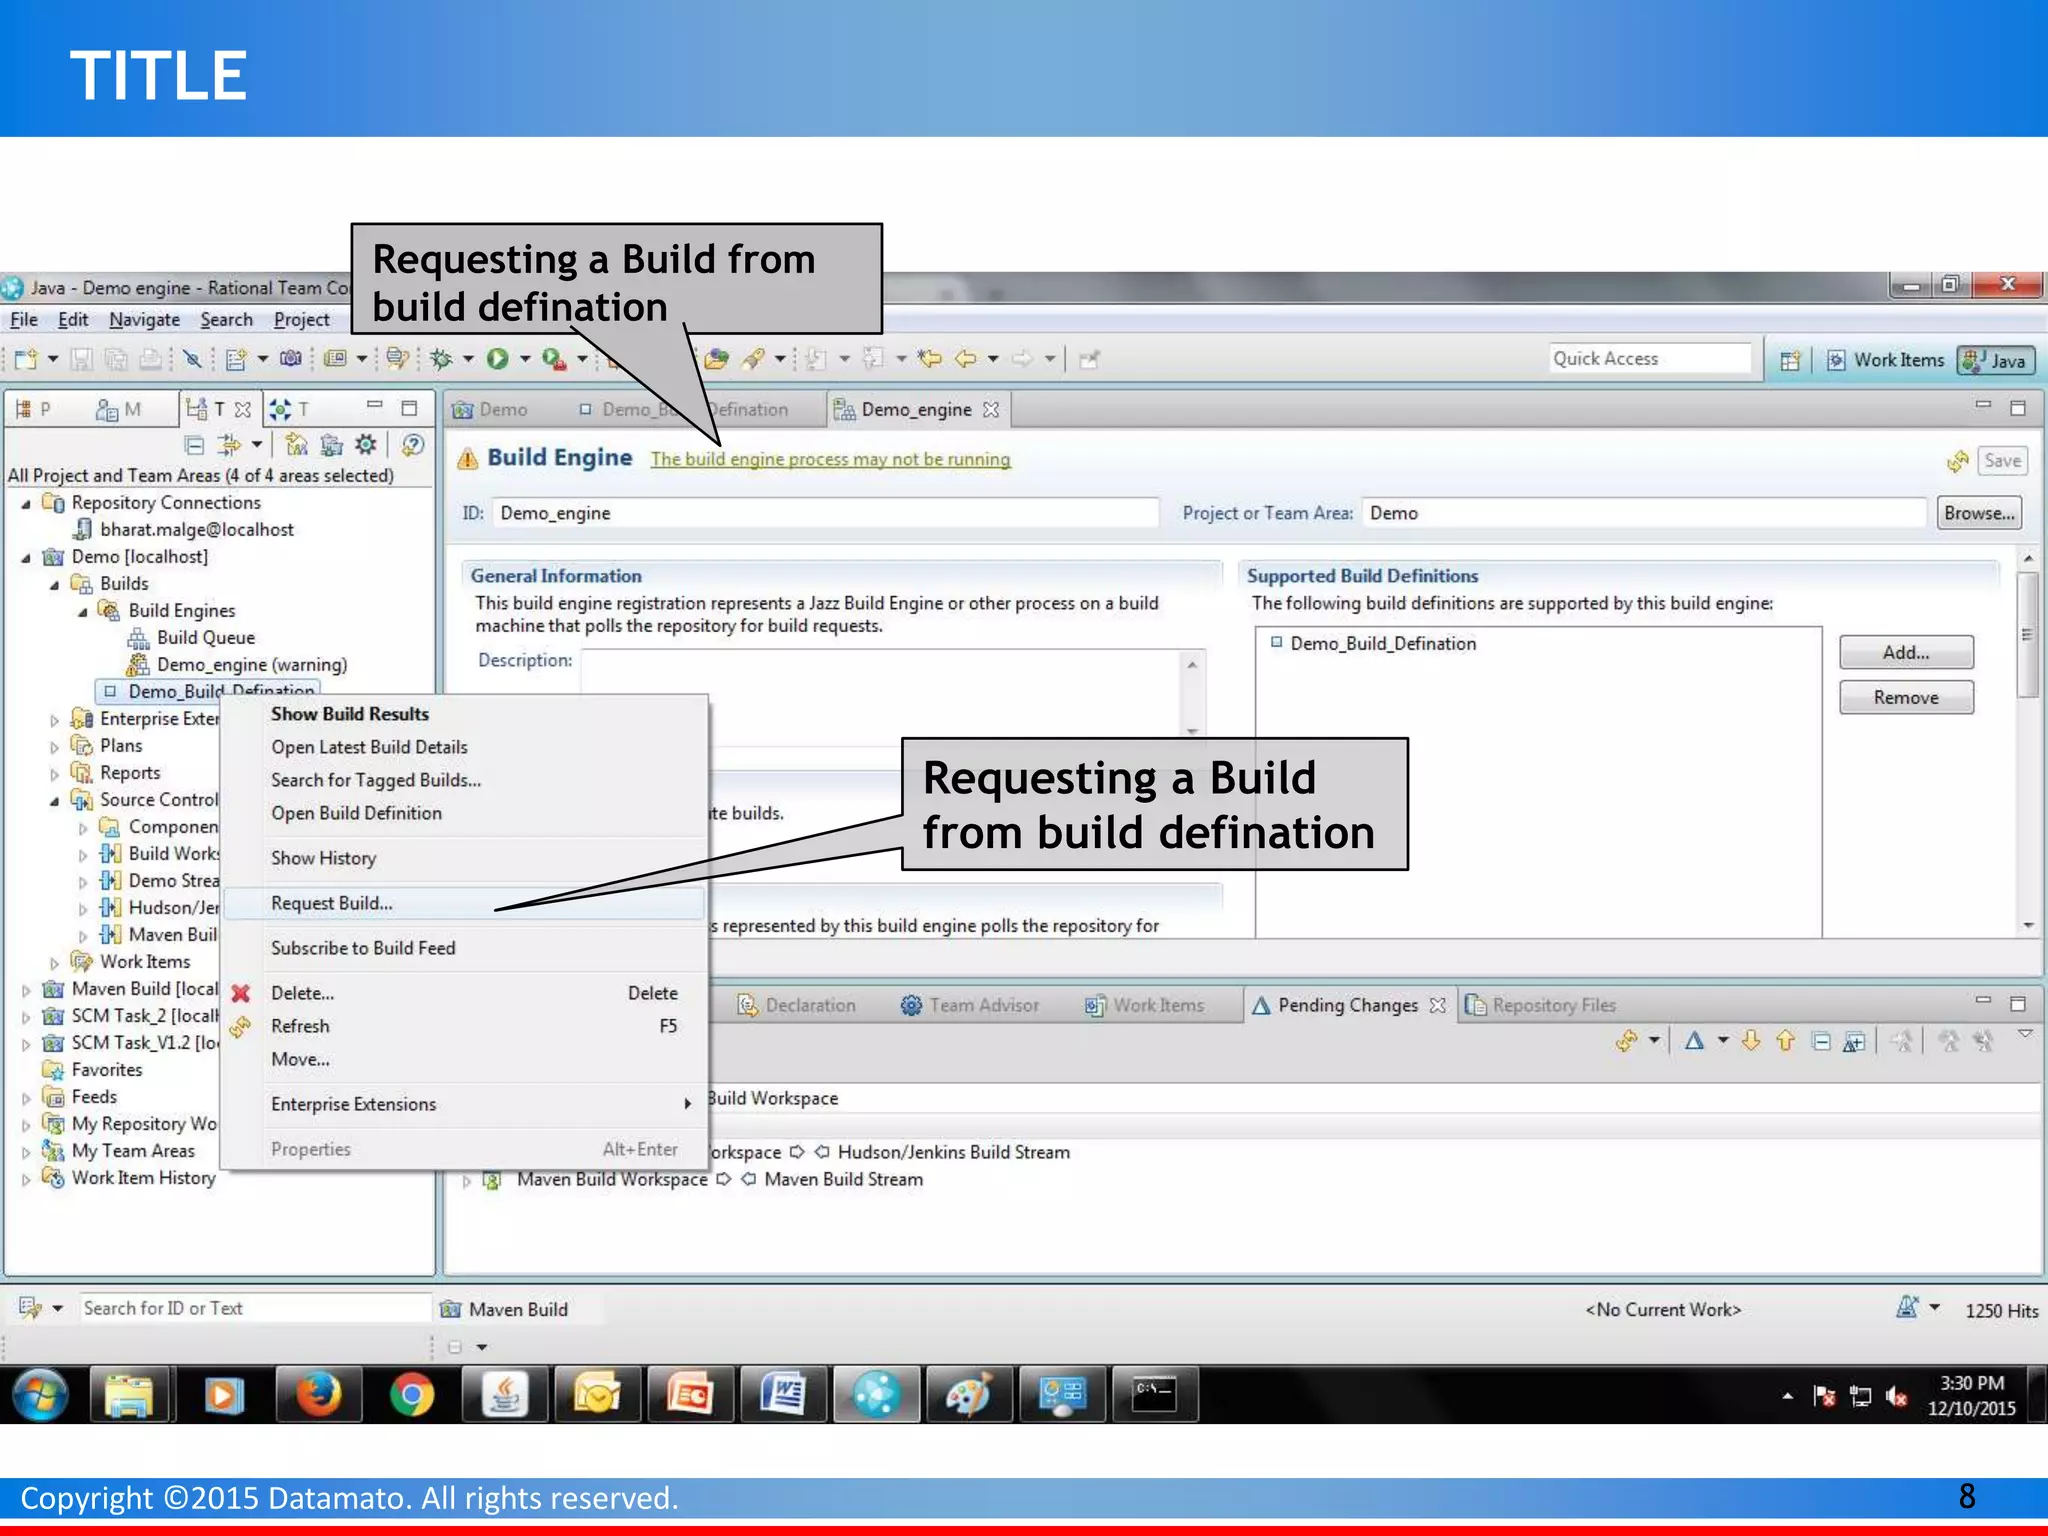Click the Debug bug toolbar icon
The width and height of the screenshot is (2048, 1536).
(441, 359)
